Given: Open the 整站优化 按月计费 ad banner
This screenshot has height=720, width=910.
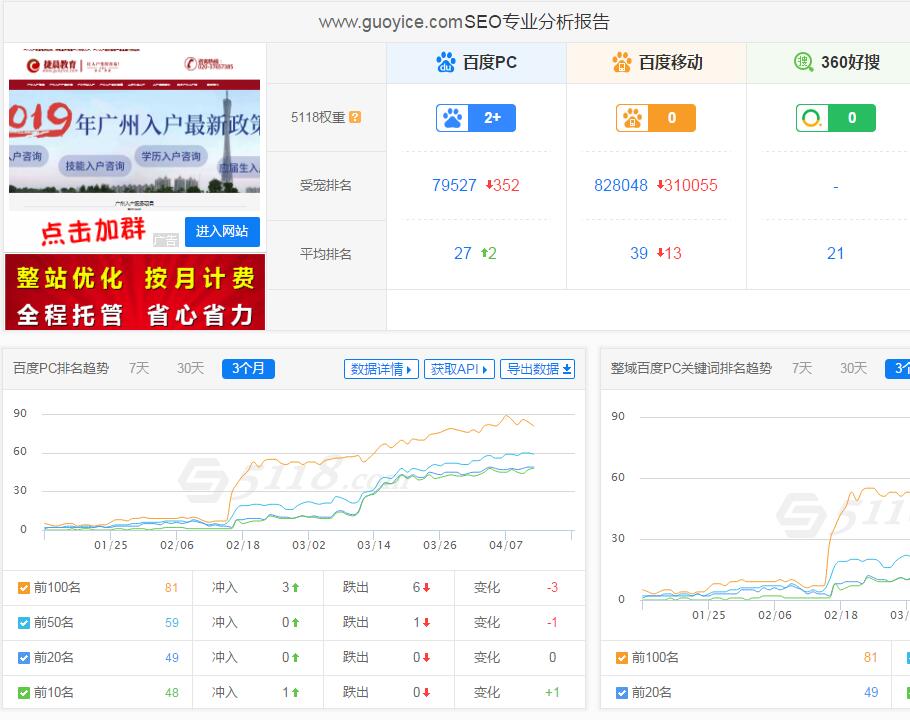Looking at the screenshot, I should click(x=135, y=292).
